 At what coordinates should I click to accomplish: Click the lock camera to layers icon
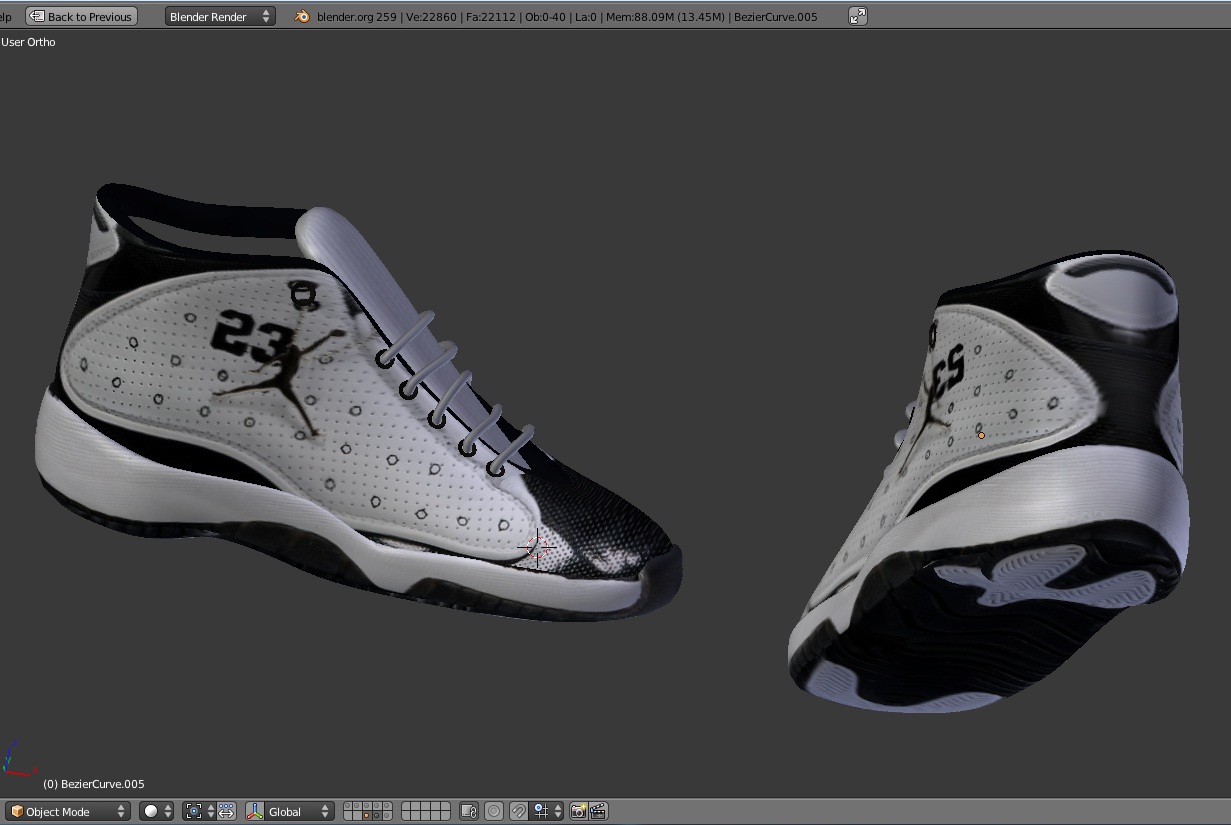click(469, 811)
